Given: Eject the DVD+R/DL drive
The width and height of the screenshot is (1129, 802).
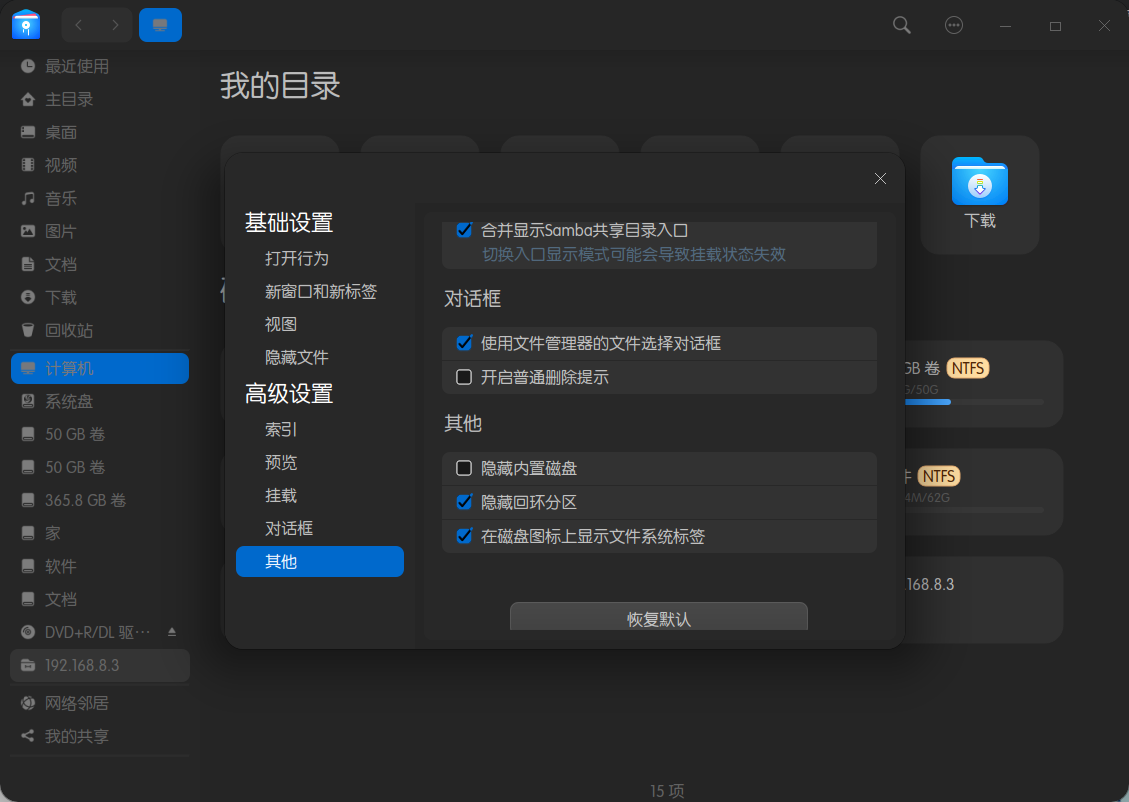Looking at the screenshot, I should [172, 632].
